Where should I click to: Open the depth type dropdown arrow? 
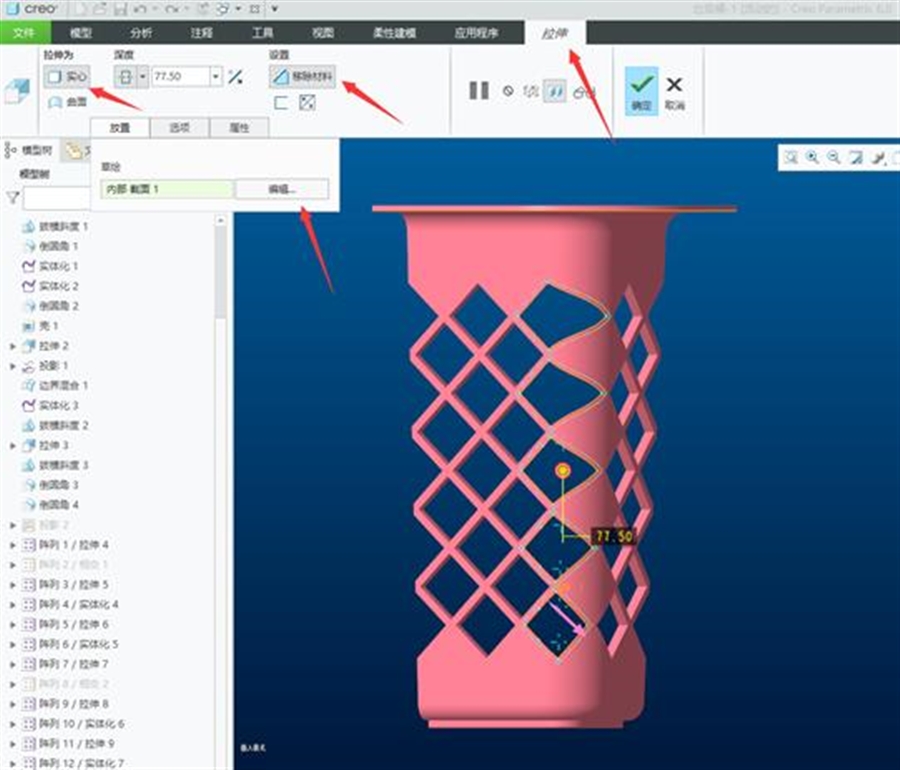143,76
